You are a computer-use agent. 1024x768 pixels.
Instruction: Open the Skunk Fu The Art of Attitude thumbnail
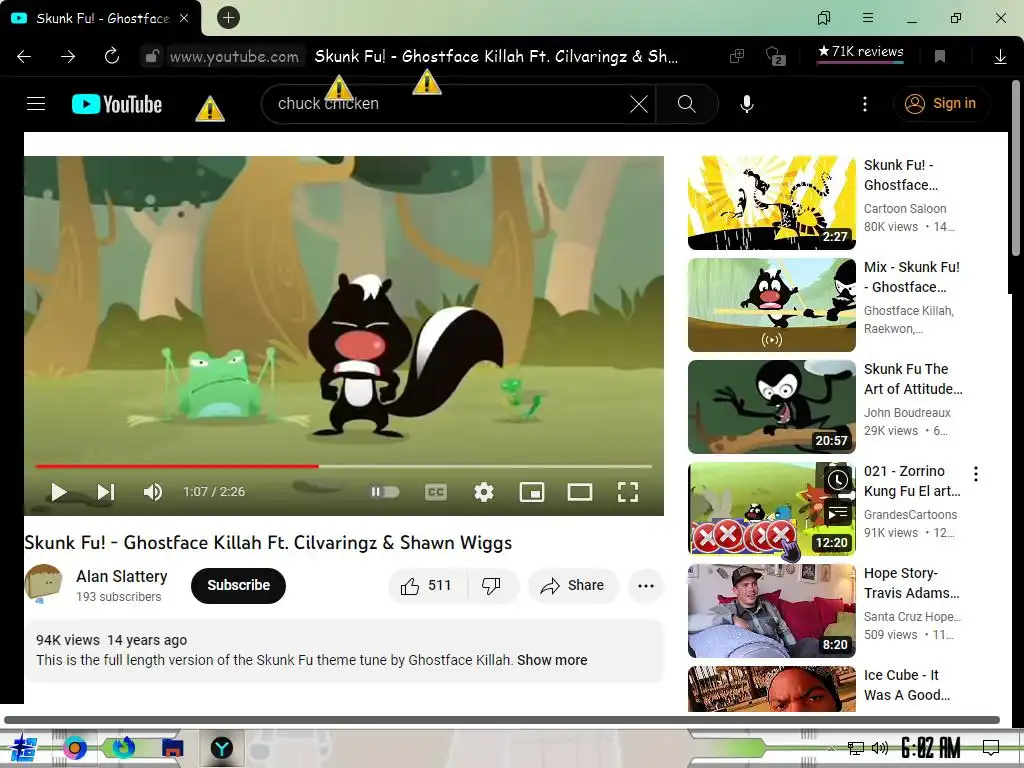(772, 406)
